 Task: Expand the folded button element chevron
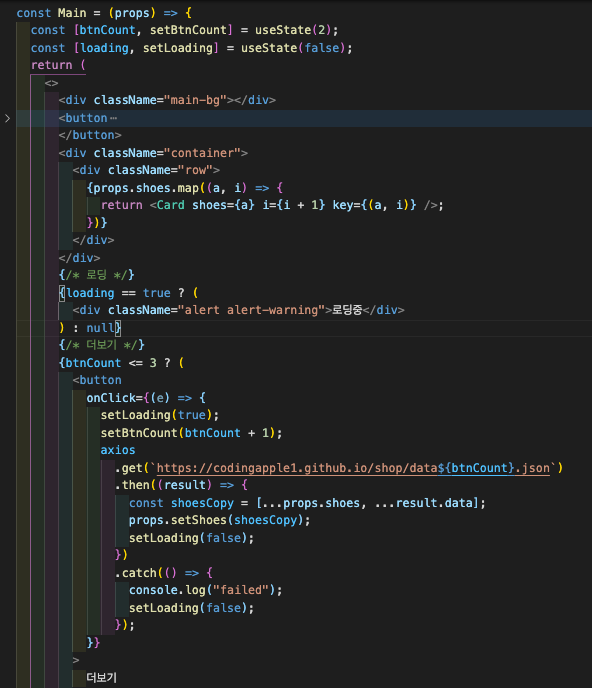click(7, 118)
